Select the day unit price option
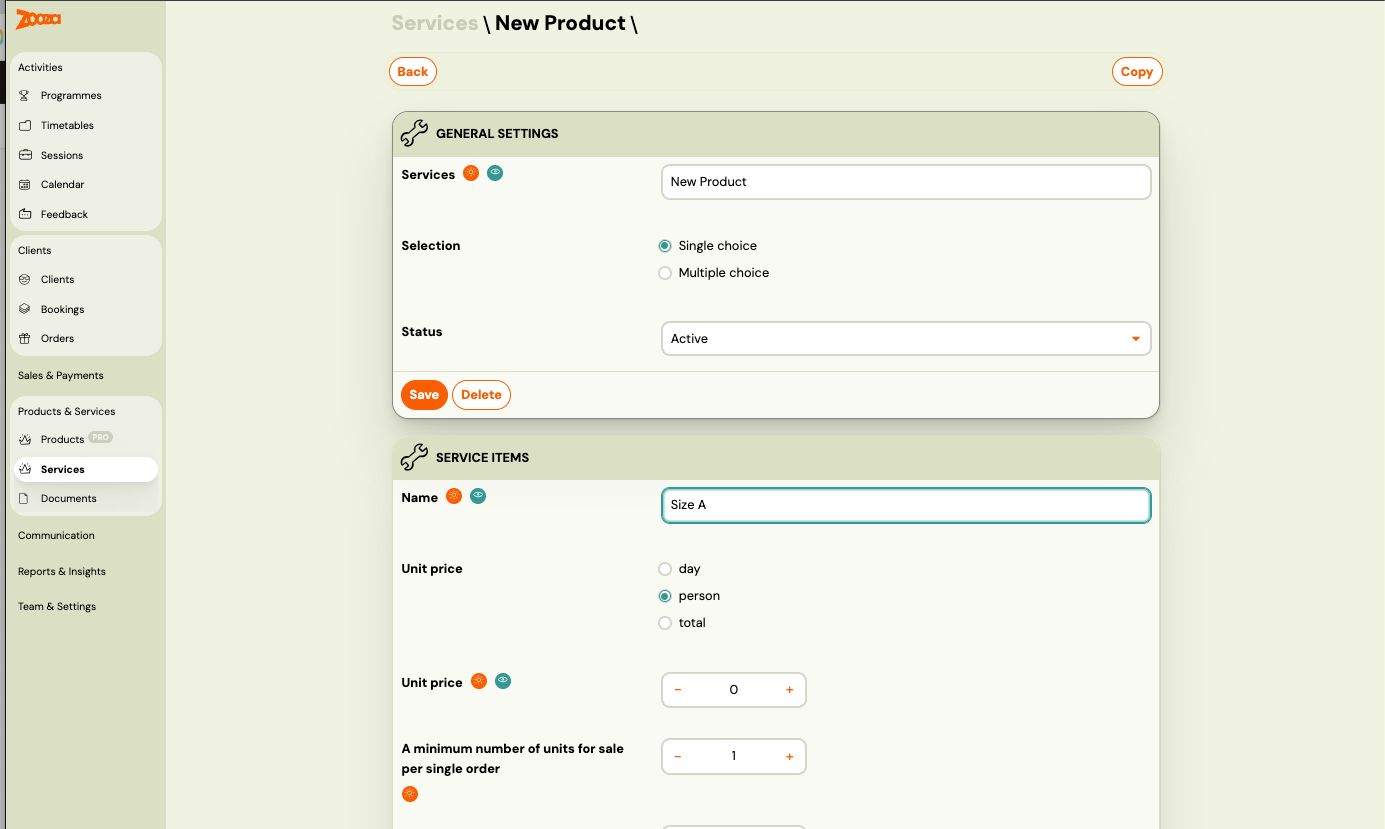Image resolution: width=1385 pixels, height=829 pixels. 665,568
